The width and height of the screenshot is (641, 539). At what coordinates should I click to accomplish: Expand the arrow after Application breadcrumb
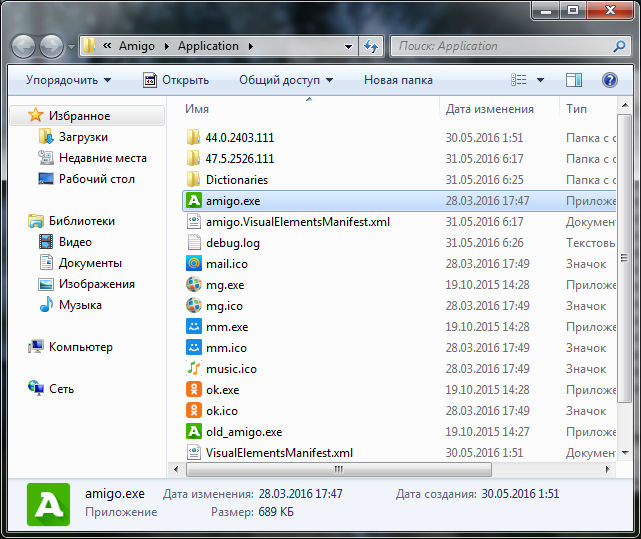click(x=251, y=47)
